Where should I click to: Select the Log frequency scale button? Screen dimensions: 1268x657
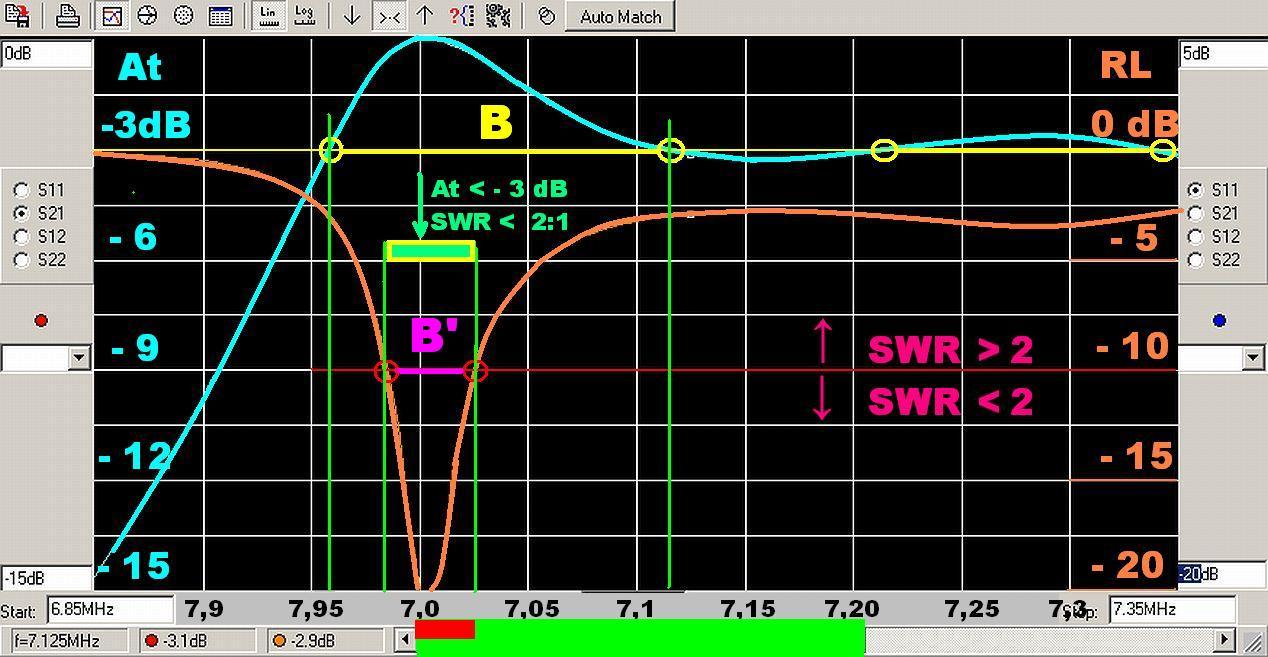point(305,16)
